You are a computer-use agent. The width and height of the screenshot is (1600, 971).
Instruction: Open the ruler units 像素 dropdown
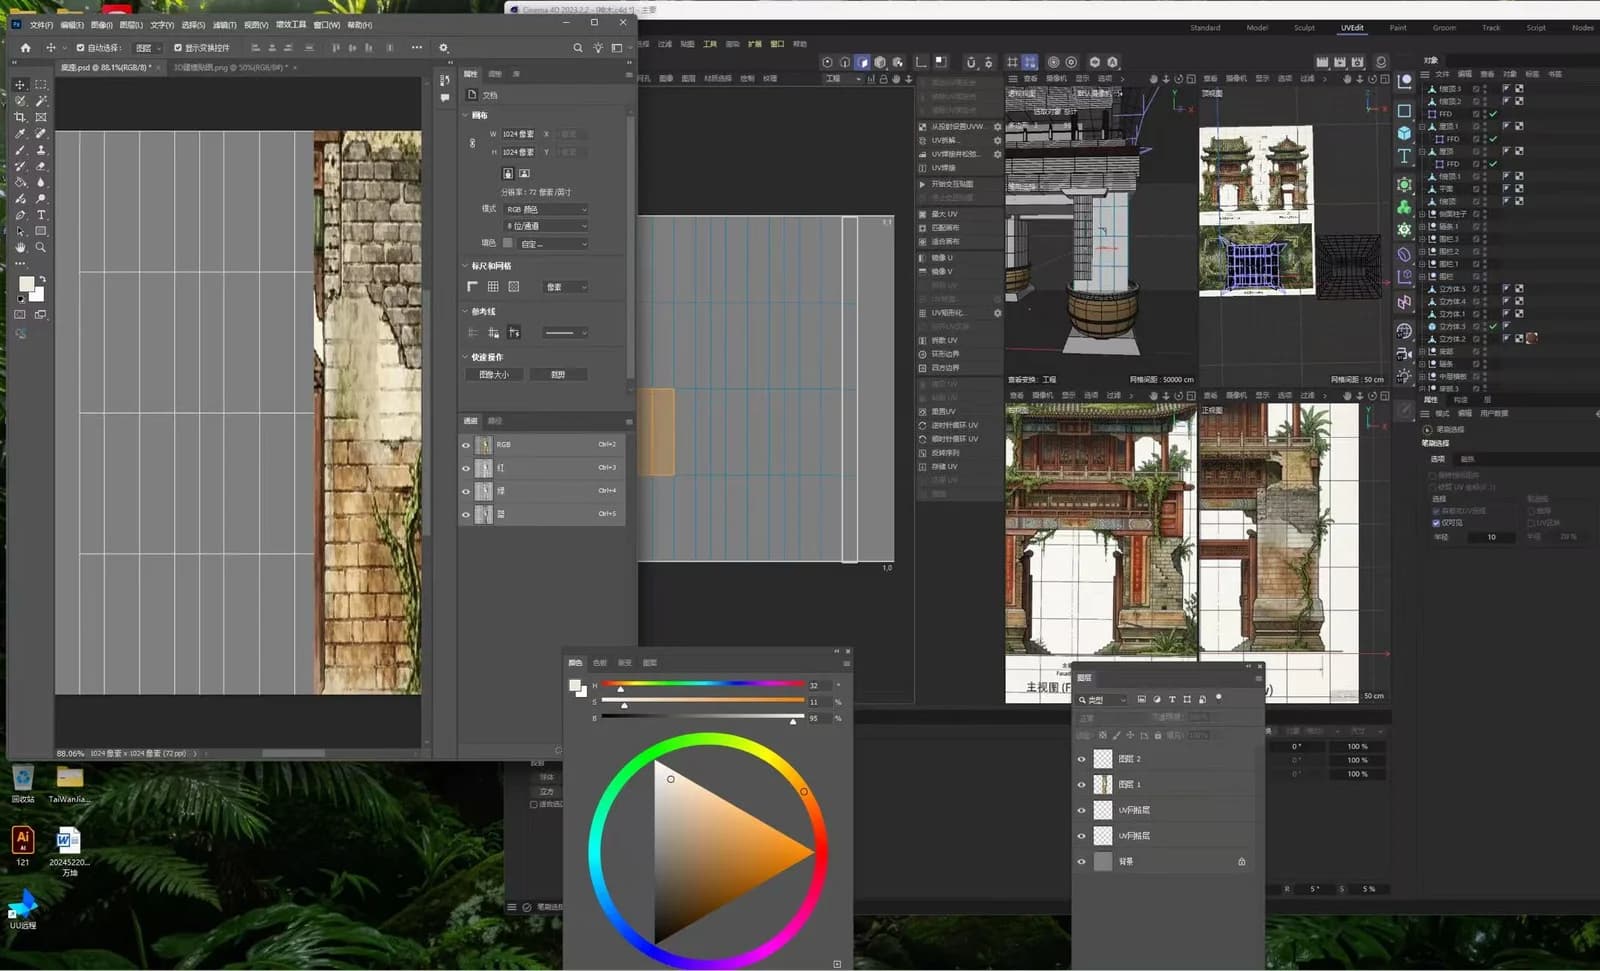tap(566, 287)
